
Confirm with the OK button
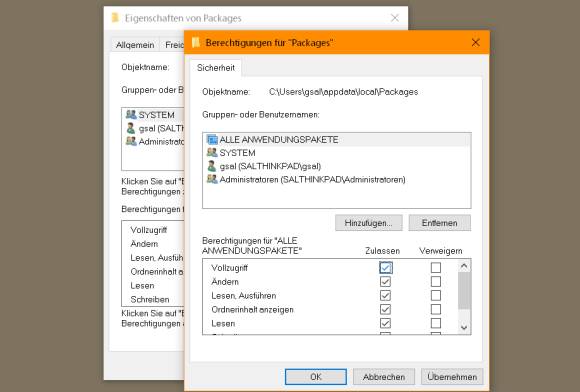[316, 377]
